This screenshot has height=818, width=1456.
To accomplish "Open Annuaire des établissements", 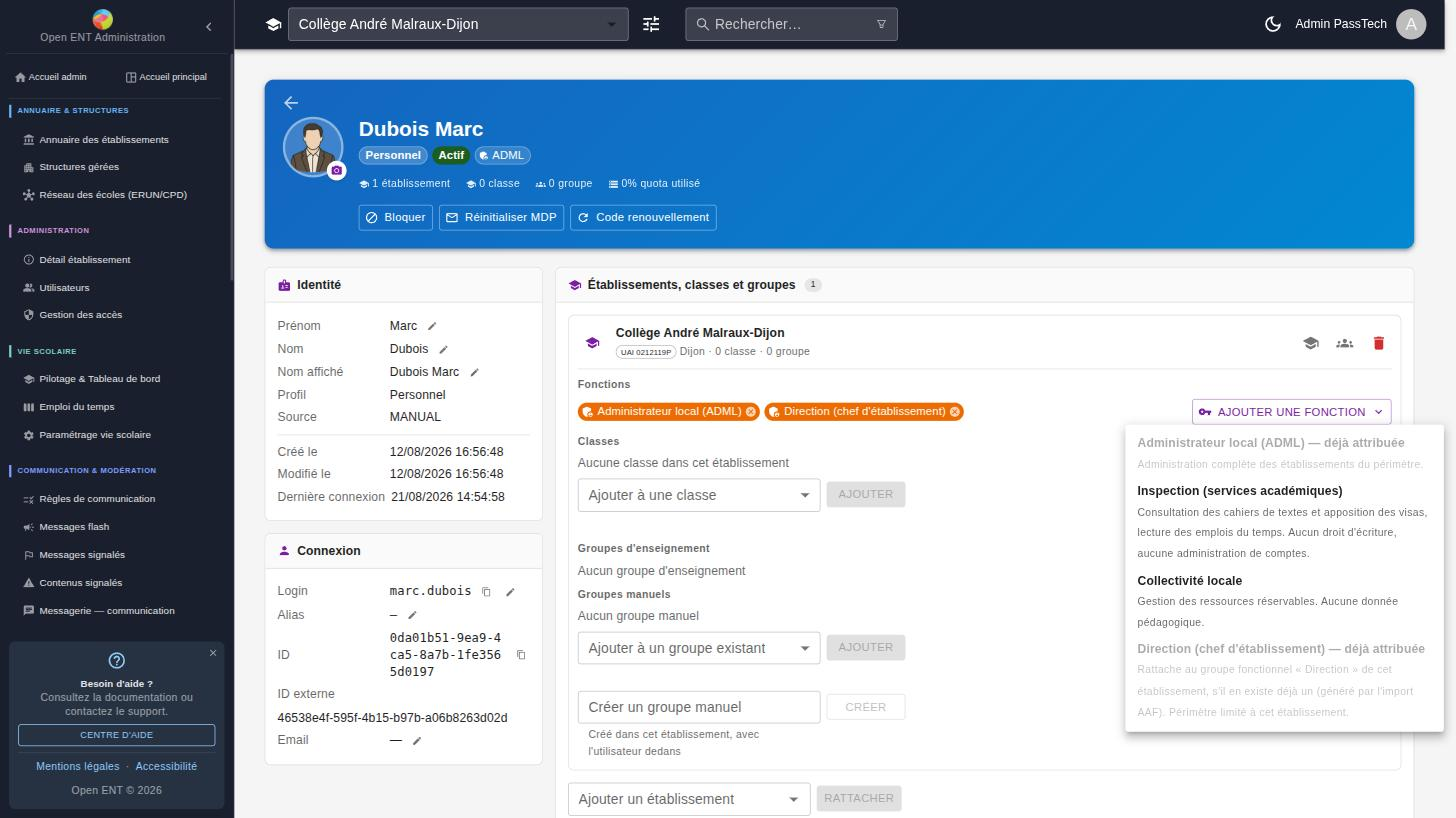I will (x=104, y=140).
